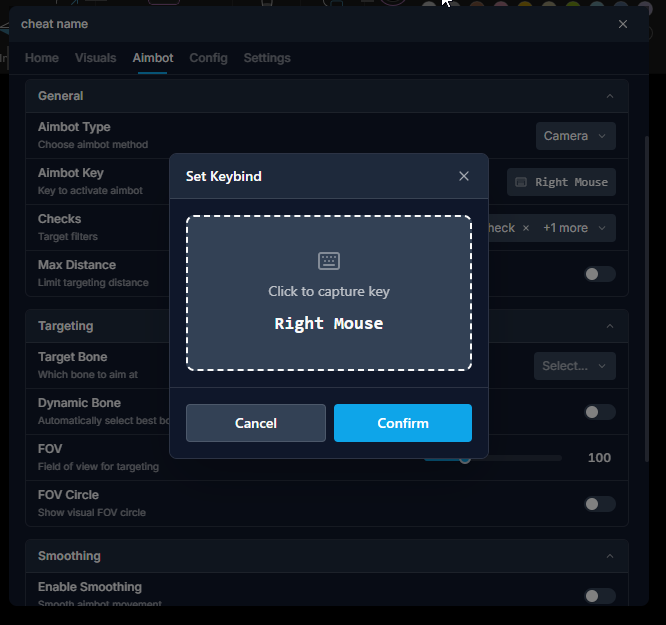Click the FOV value 100
The height and width of the screenshot is (625, 666).
pos(599,458)
